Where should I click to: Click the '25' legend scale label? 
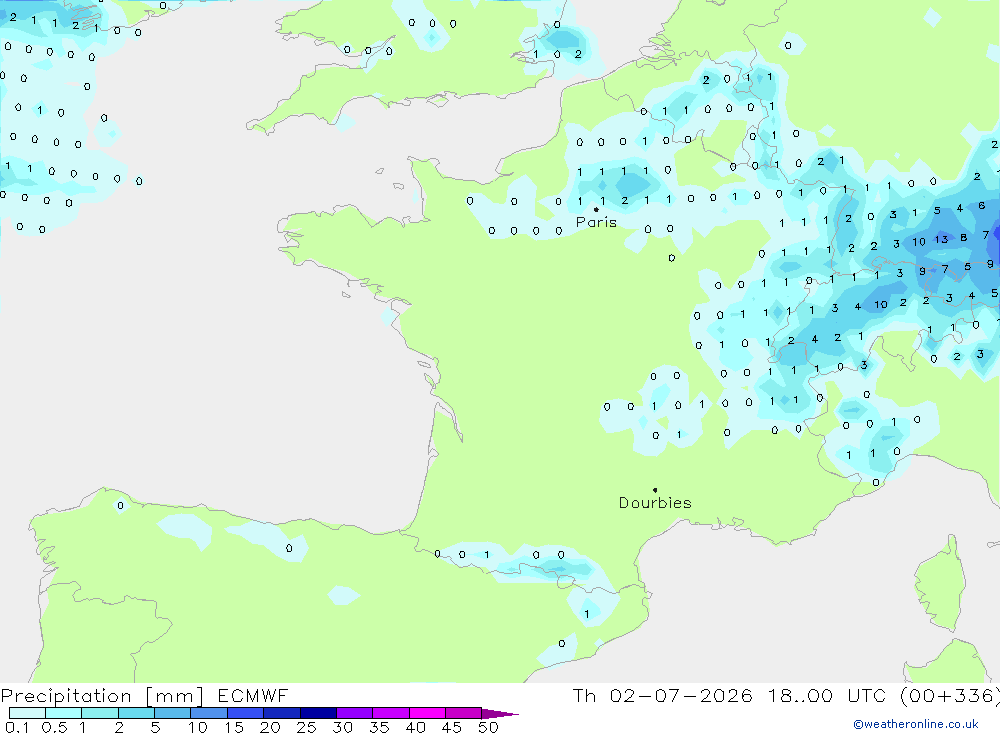tap(307, 727)
